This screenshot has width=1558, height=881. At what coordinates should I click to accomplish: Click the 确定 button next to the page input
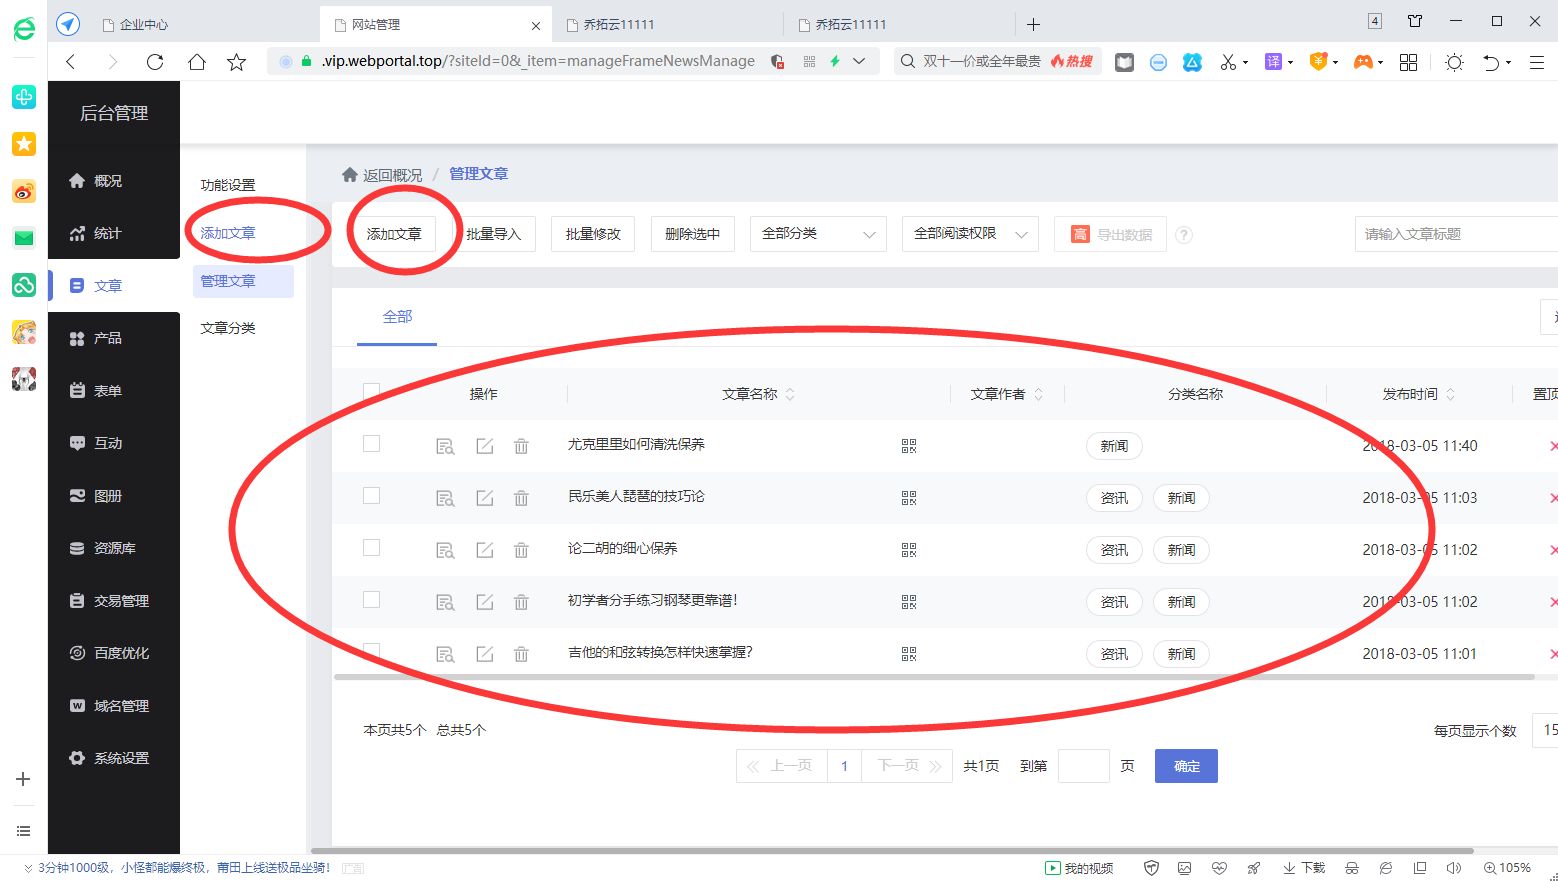(x=1185, y=765)
